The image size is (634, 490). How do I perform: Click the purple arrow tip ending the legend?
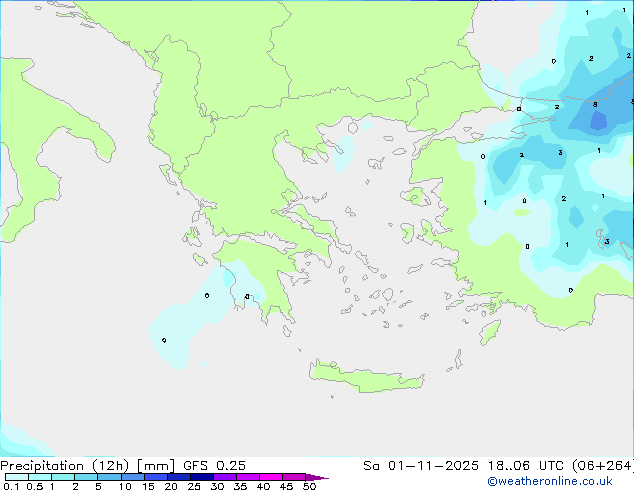click(317, 477)
